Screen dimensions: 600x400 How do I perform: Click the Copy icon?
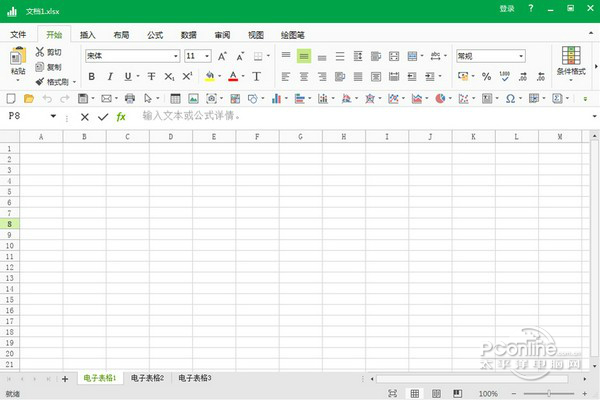40,67
